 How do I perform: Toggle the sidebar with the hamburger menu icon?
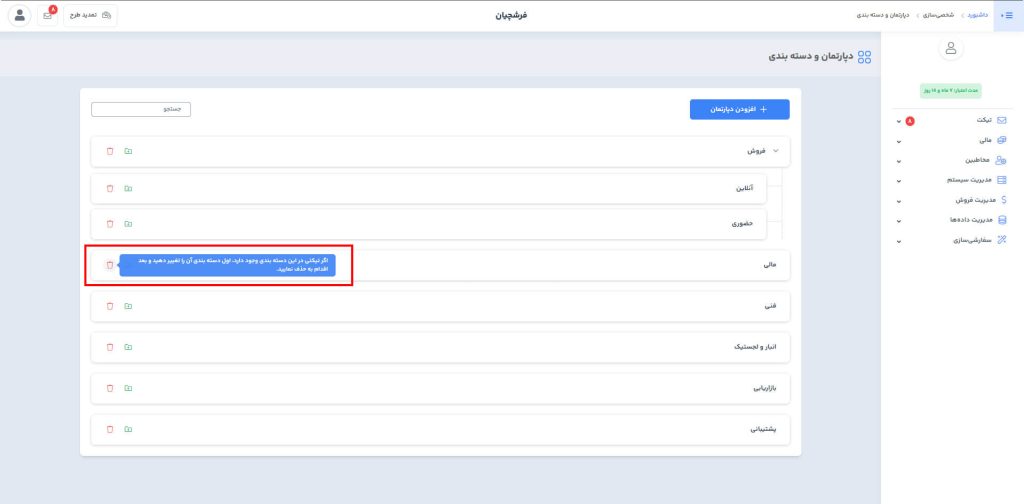point(1008,16)
